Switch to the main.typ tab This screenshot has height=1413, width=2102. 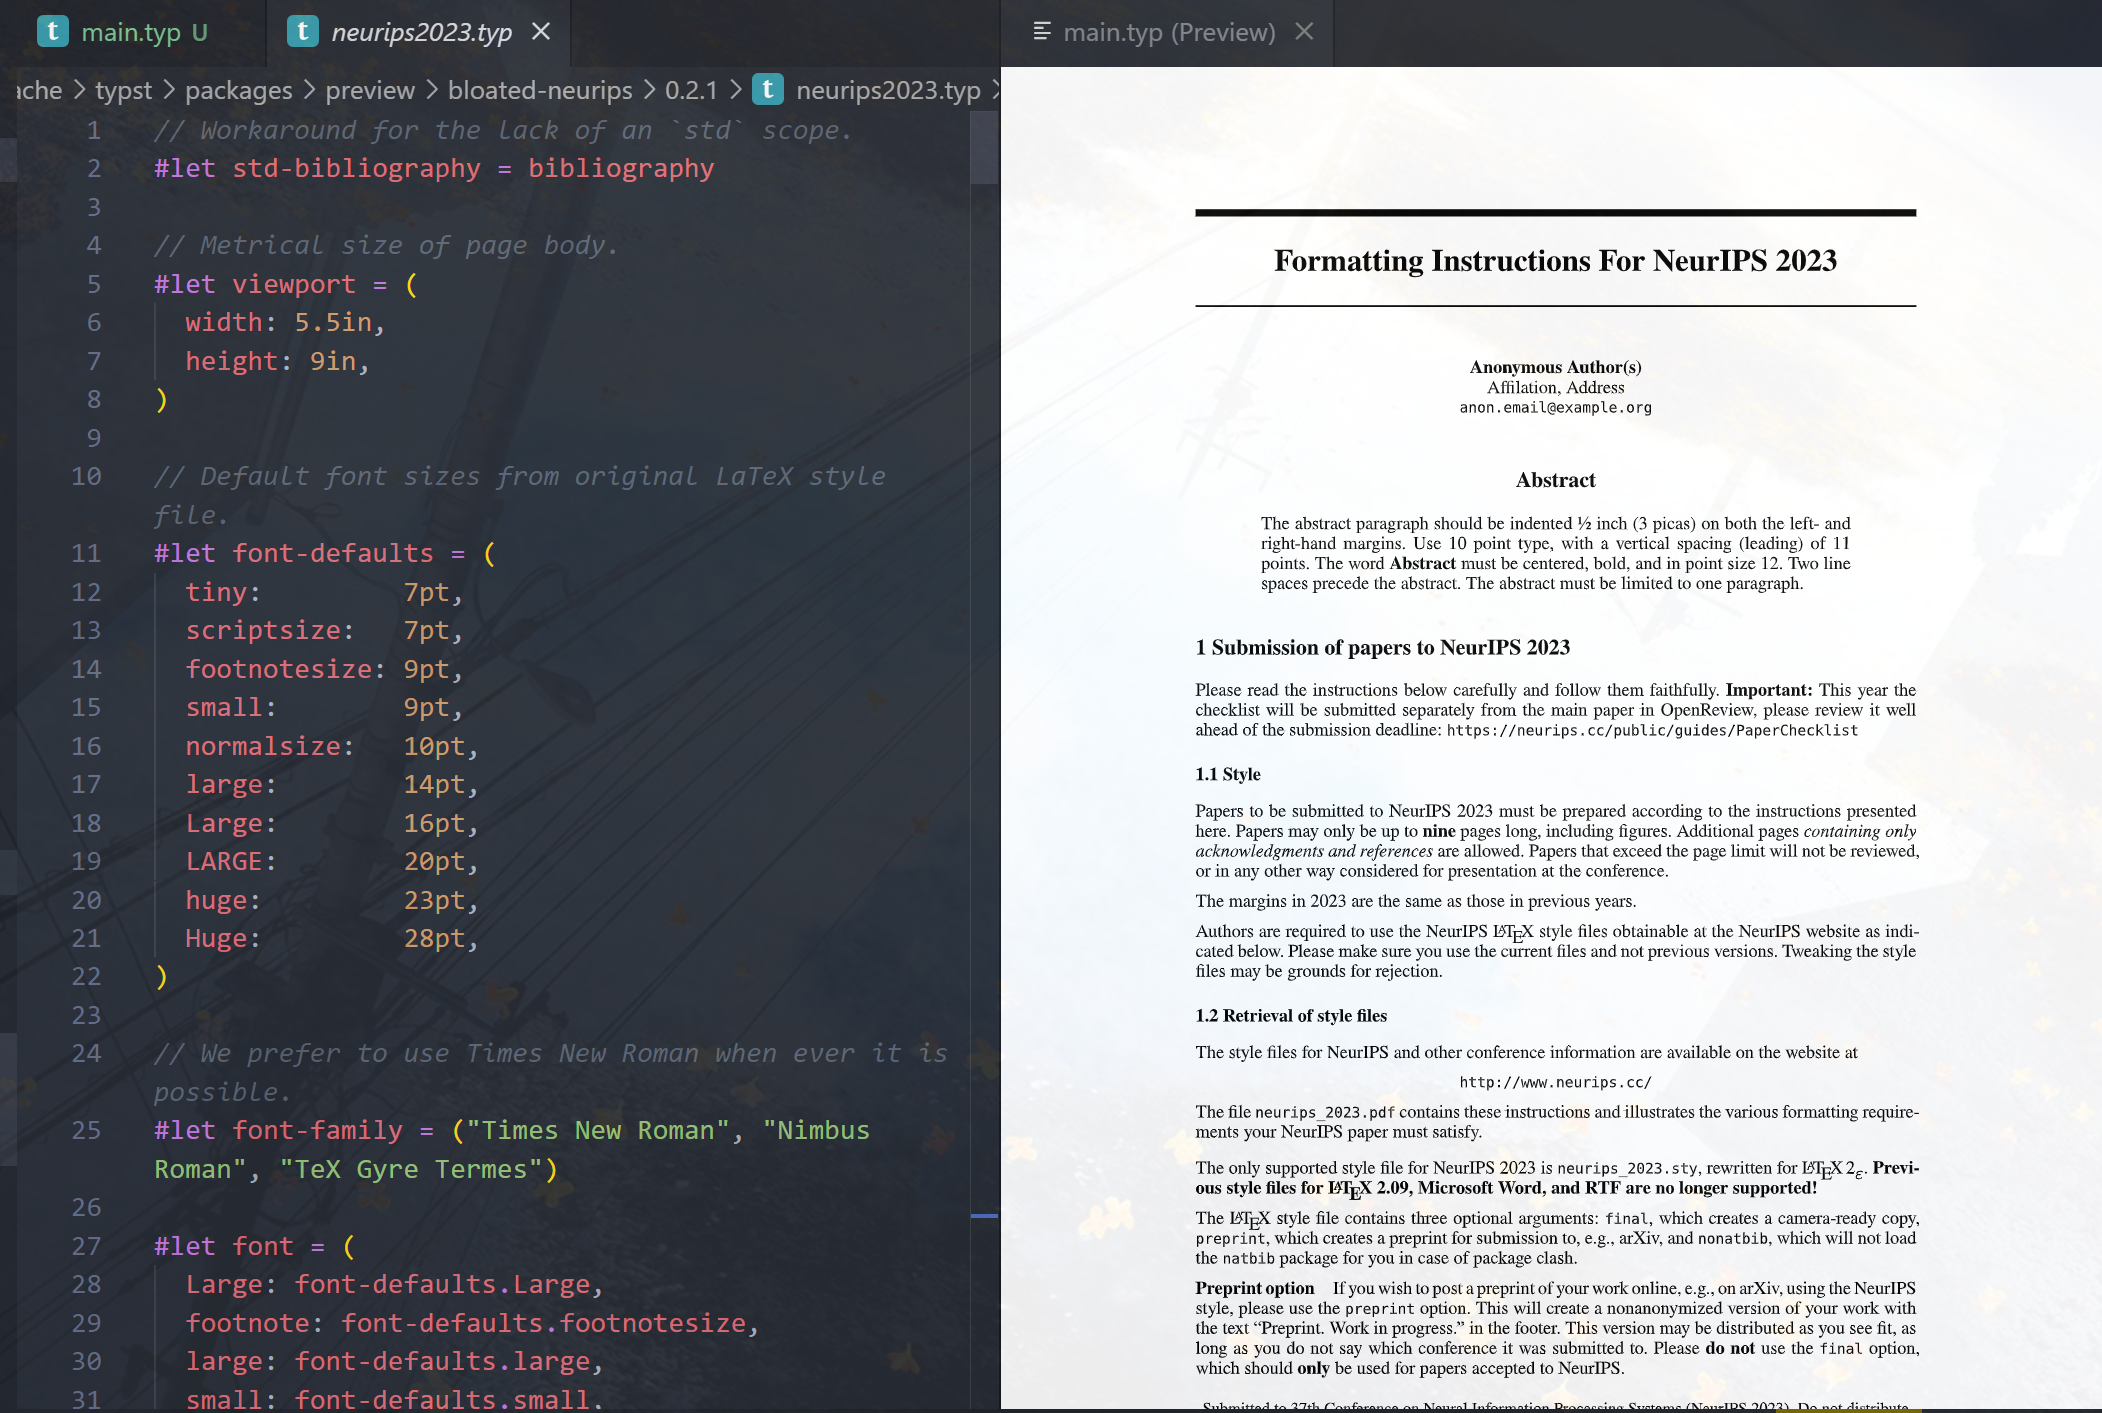pyautogui.click(x=130, y=32)
